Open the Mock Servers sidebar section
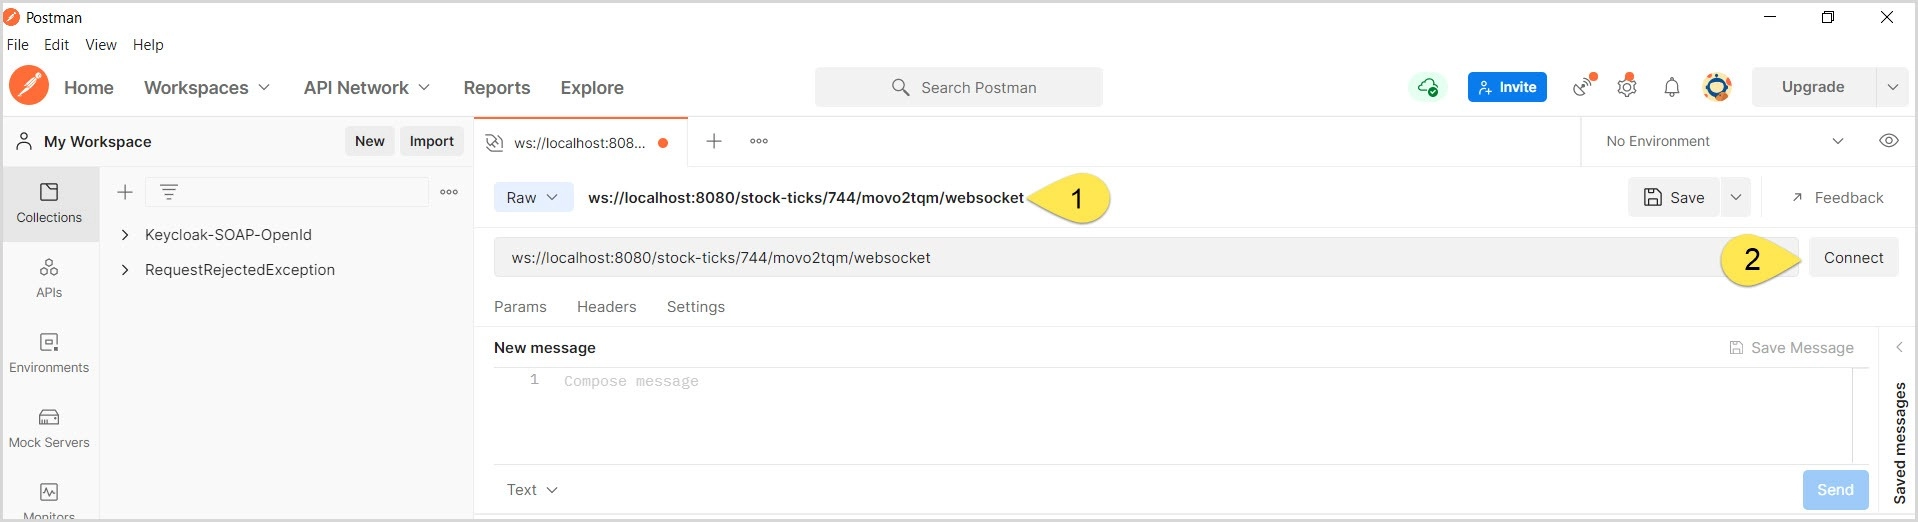The image size is (1918, 522). point(49,428)
